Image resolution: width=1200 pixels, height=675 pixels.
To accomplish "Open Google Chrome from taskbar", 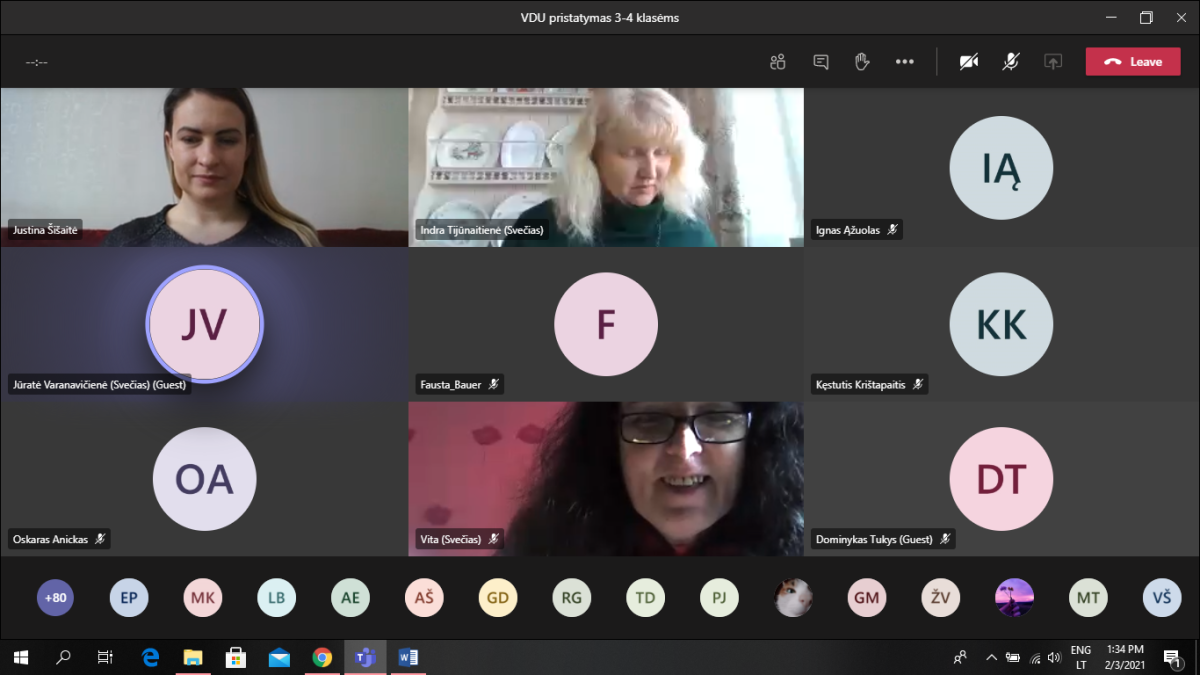I will [x=322, y=657].
